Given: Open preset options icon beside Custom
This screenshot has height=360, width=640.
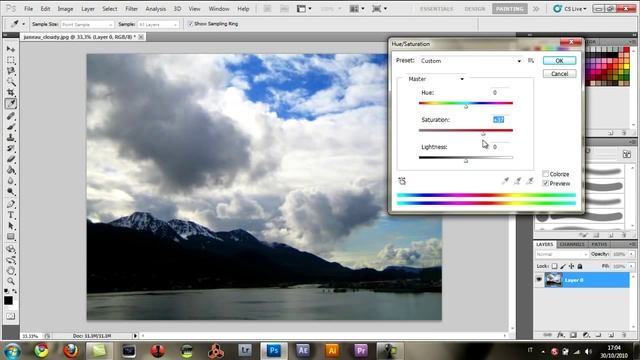Looking at the screenshot, I should (531, 60).
